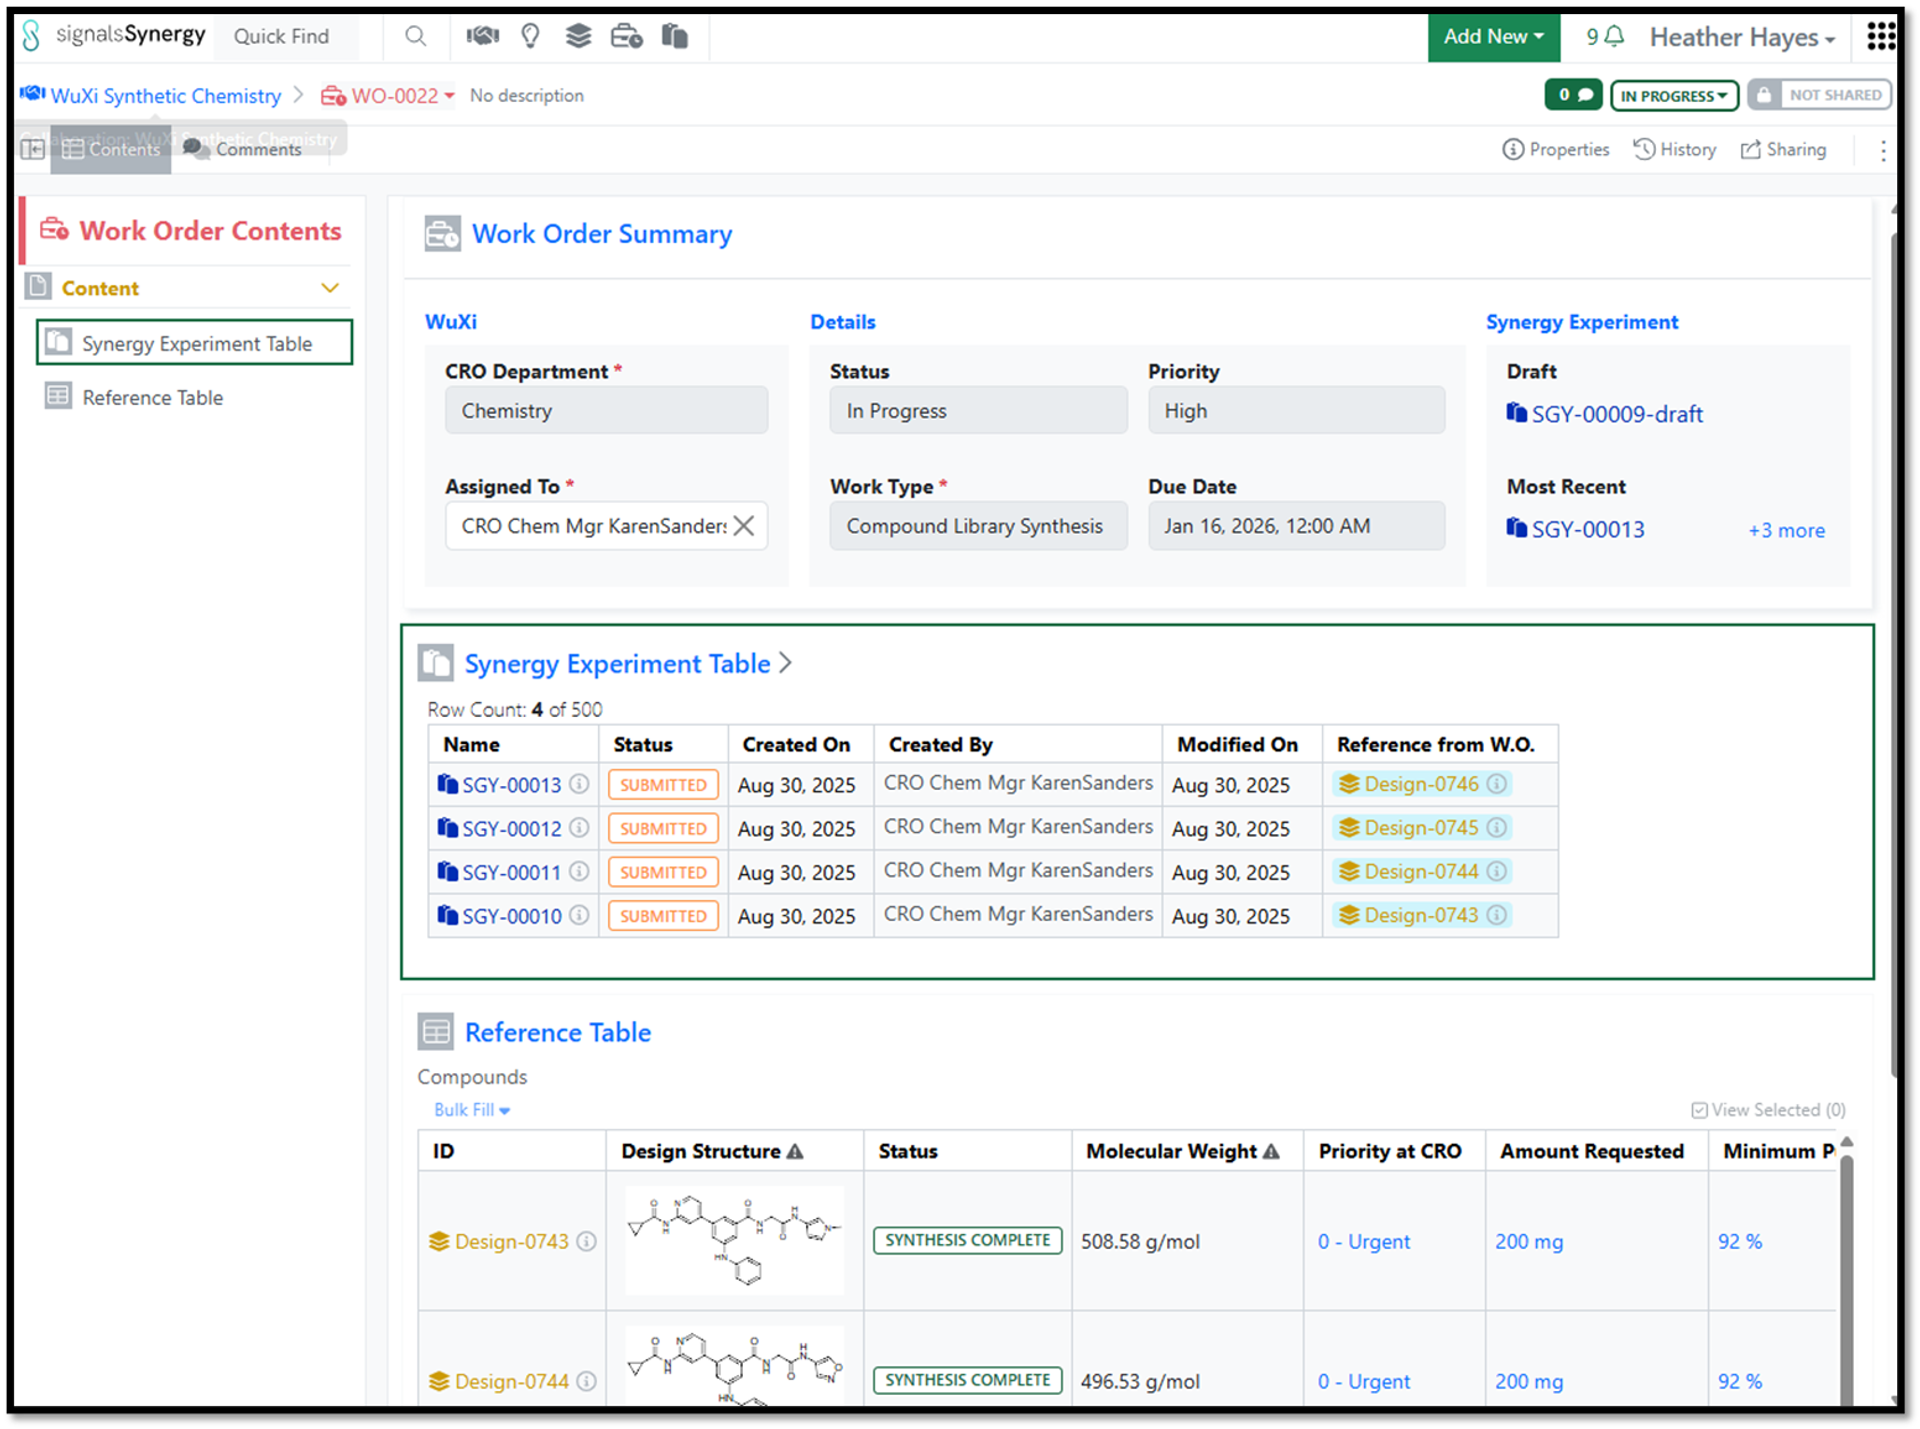Screen dimensions: 1920x1429
Task: Open the more options kebab menu
Action: click(x=1883, y=150)
